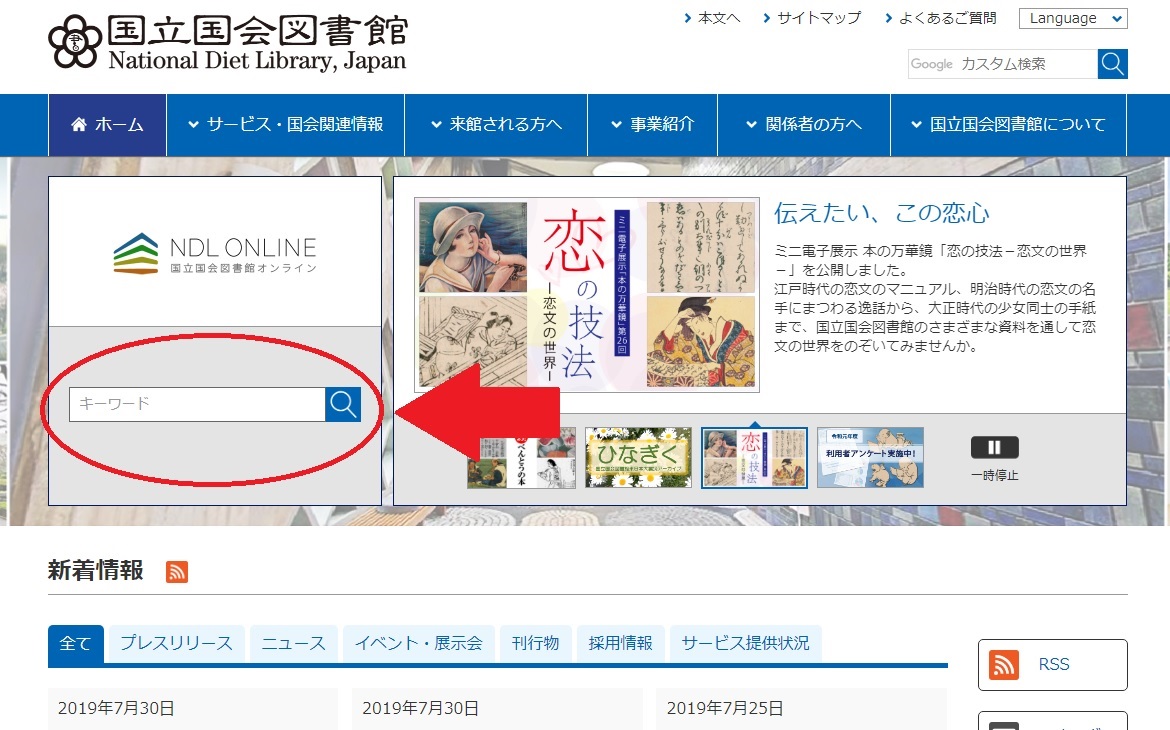Switch to the イベント・展示会 tab
Screen dimensions: 1170x730
[x=419, y=643]
